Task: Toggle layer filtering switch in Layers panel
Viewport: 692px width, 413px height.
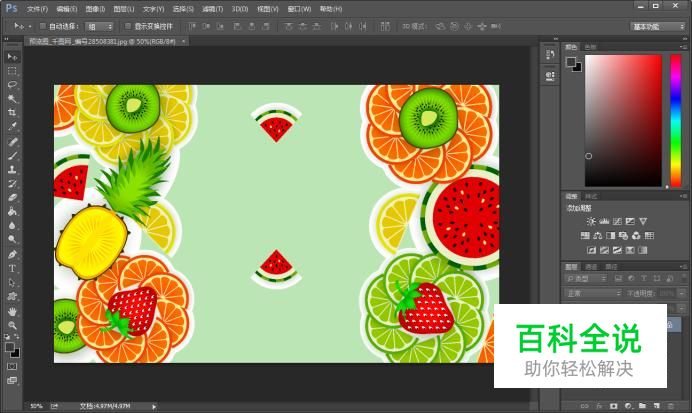Action: pyautogui.click(x=684, y=278)
